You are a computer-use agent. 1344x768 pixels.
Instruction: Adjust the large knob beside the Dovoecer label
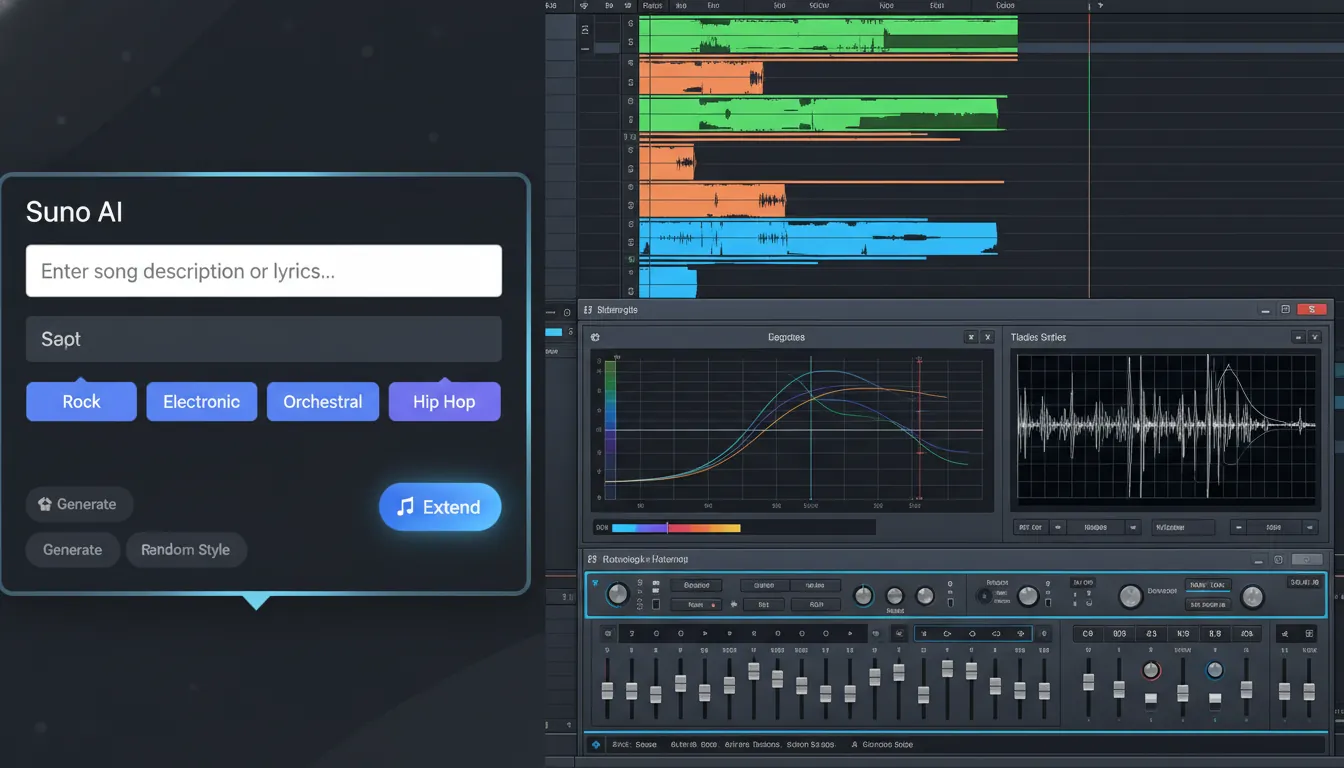[1130, 596]
